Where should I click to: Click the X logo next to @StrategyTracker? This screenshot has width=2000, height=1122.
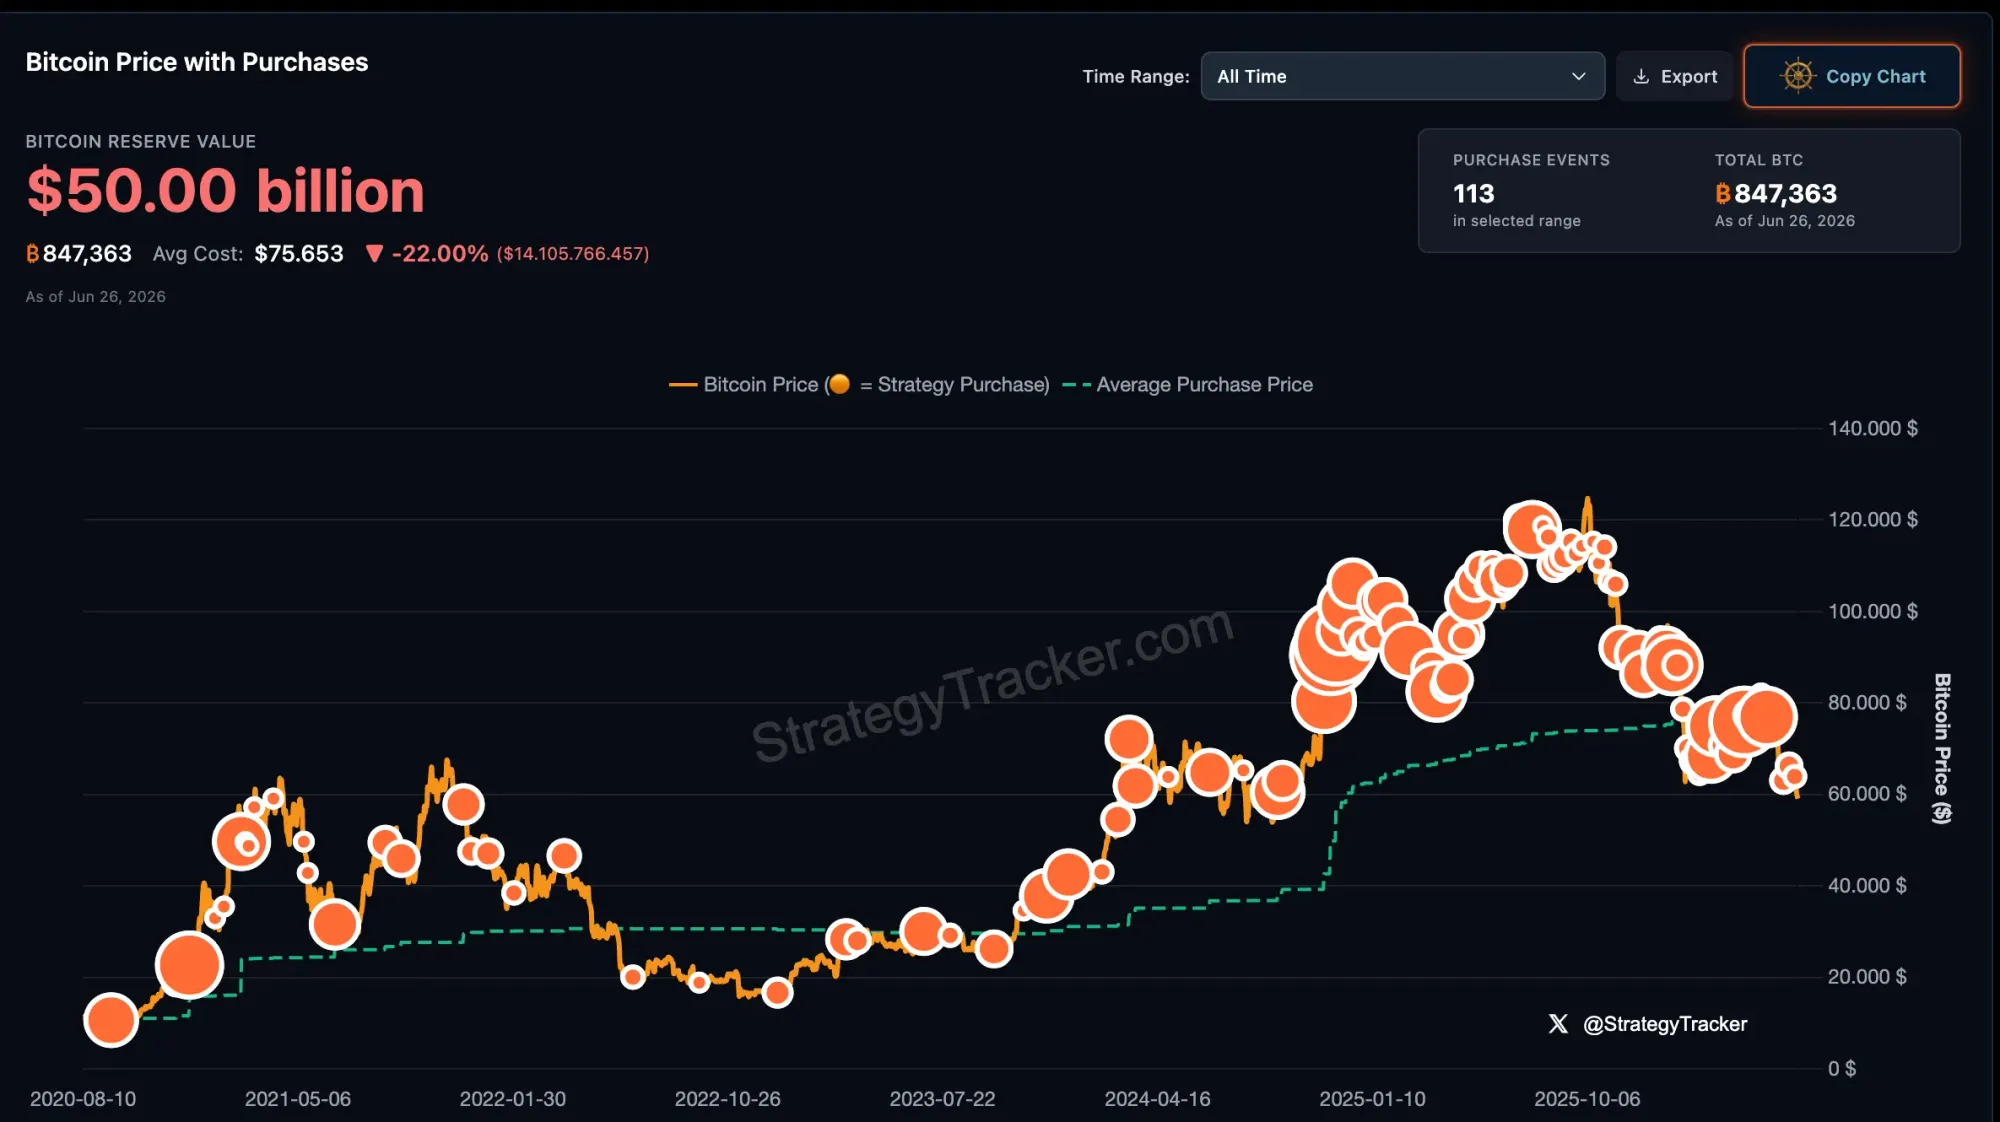(x=1558, y=1024)
